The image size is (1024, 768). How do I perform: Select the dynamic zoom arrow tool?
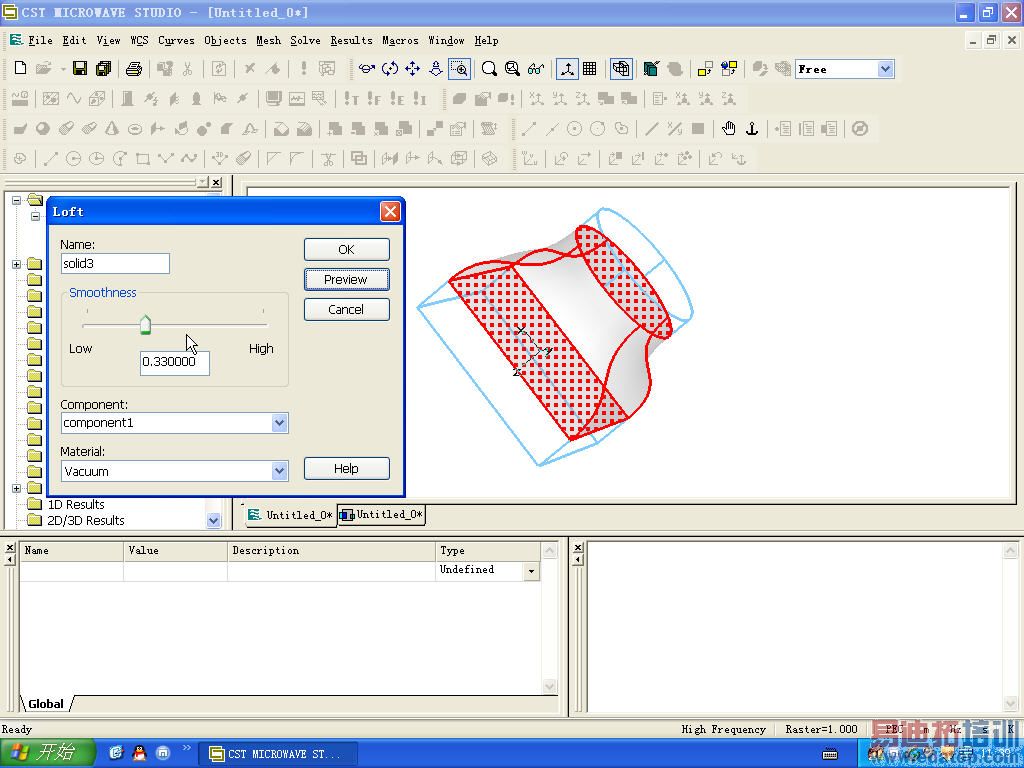tap(436, 69)
